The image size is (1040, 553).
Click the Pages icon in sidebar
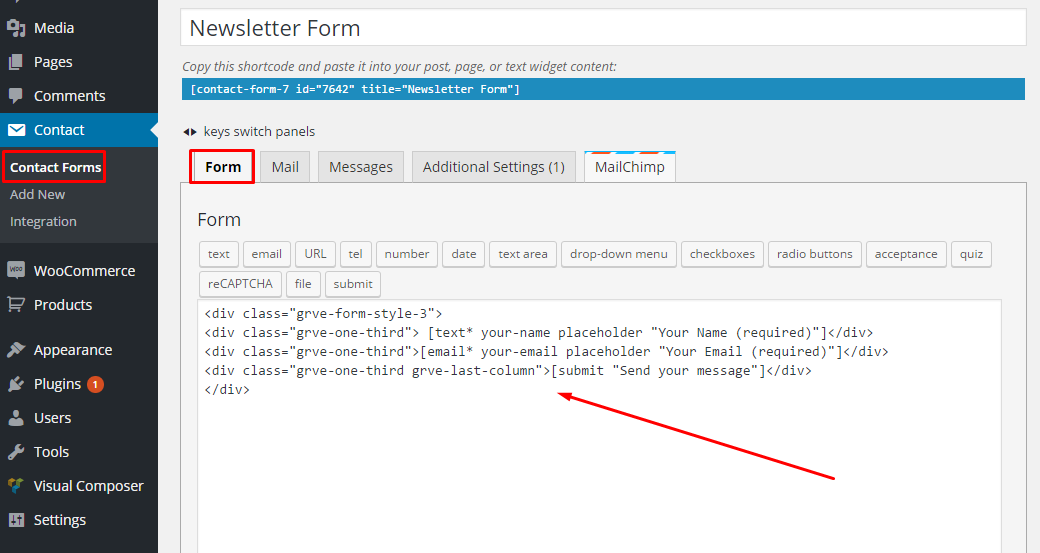16,62
